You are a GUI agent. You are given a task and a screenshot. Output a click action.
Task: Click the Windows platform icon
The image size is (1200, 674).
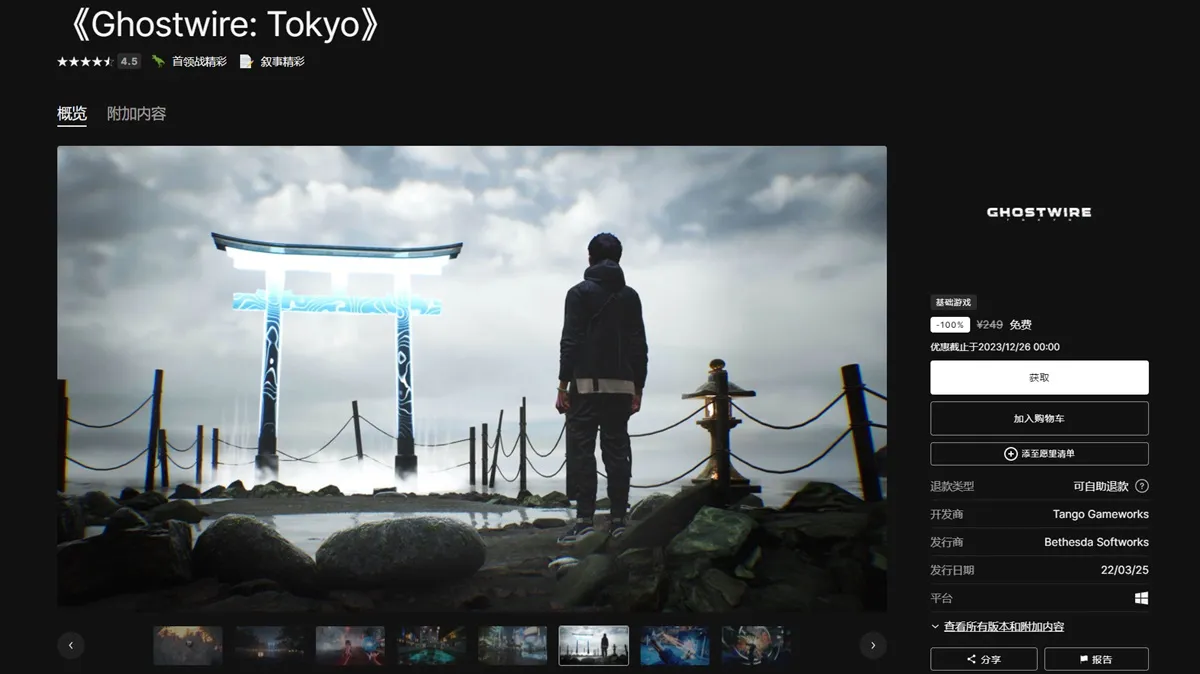[1142, 598]
